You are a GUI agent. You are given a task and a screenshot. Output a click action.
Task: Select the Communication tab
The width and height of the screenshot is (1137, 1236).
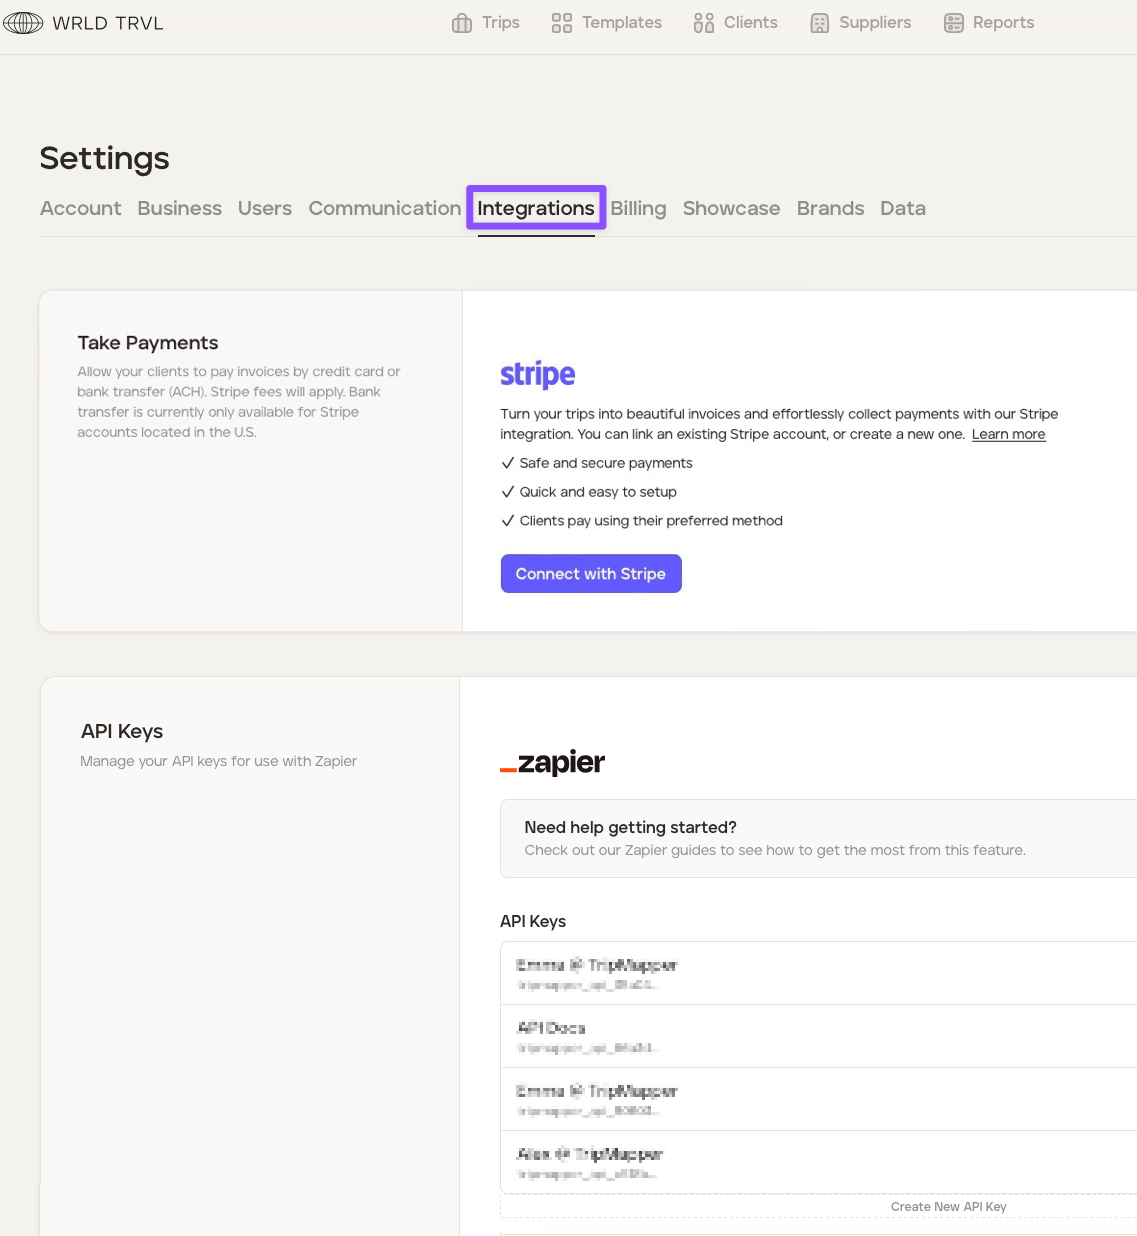coord(384,208)
